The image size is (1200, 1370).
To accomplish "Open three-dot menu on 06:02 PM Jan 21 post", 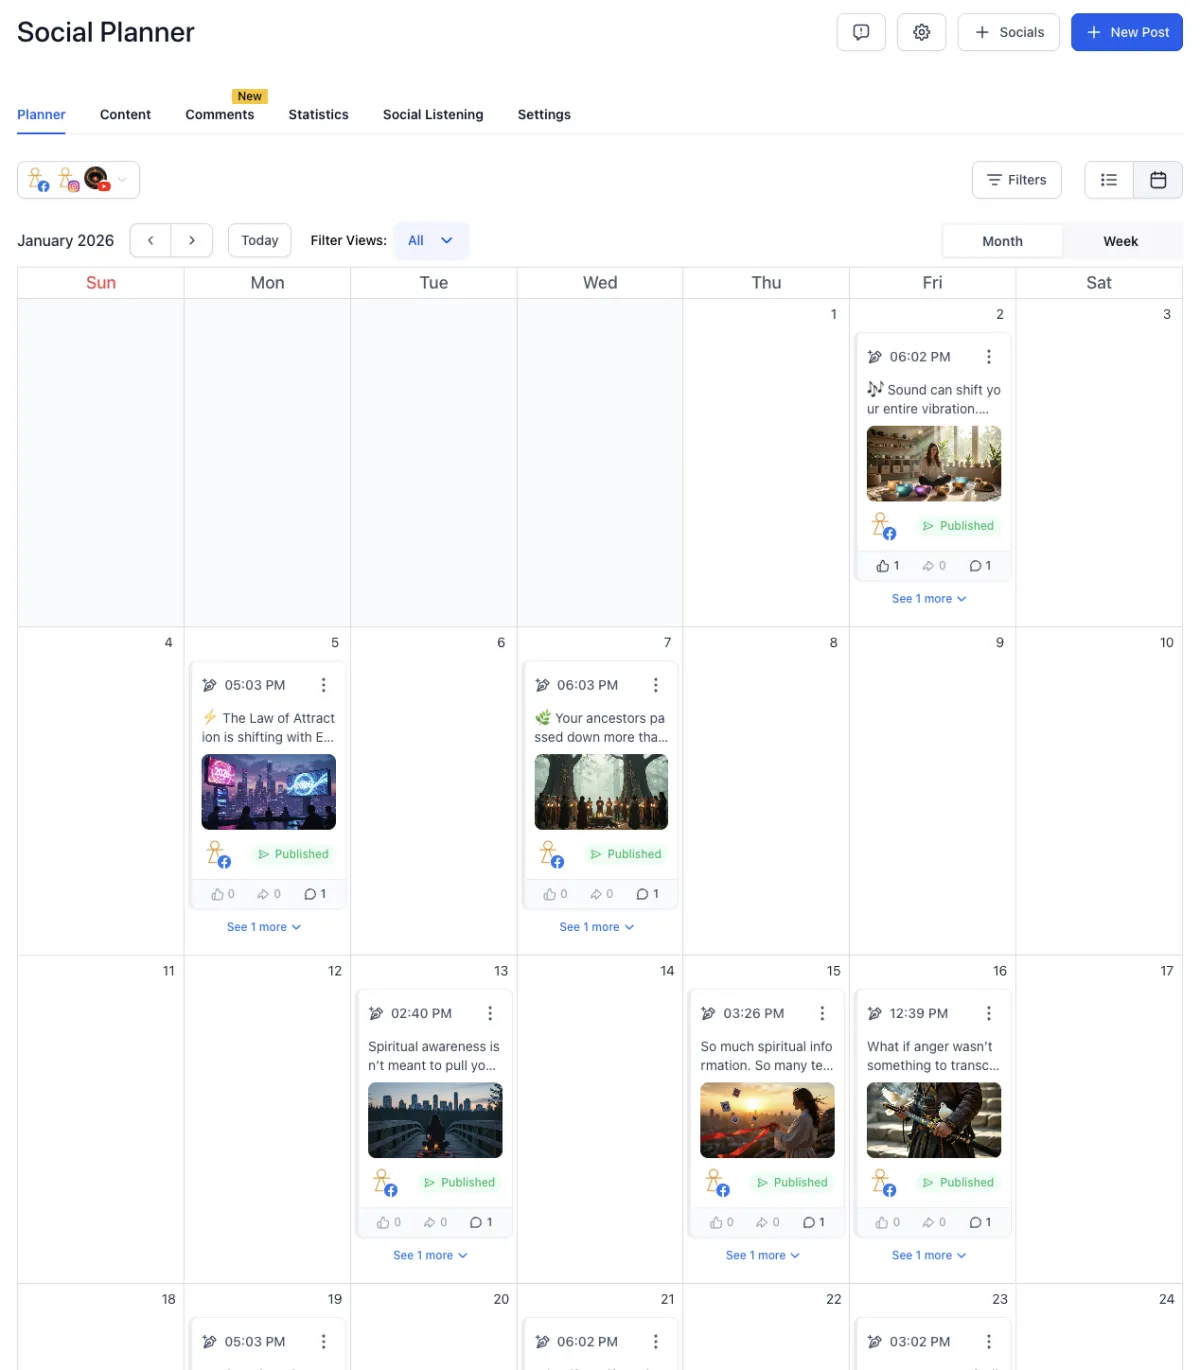I will pos(656,1341).
